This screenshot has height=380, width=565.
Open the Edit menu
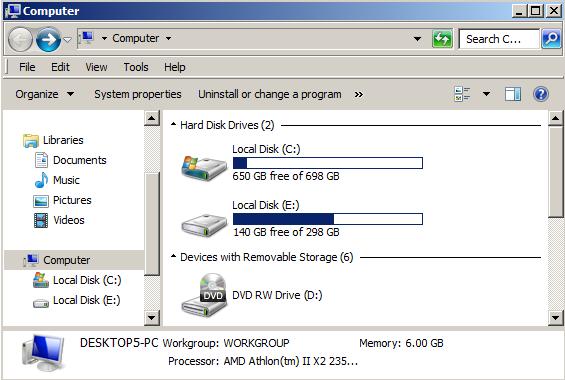tap(60, 67)
